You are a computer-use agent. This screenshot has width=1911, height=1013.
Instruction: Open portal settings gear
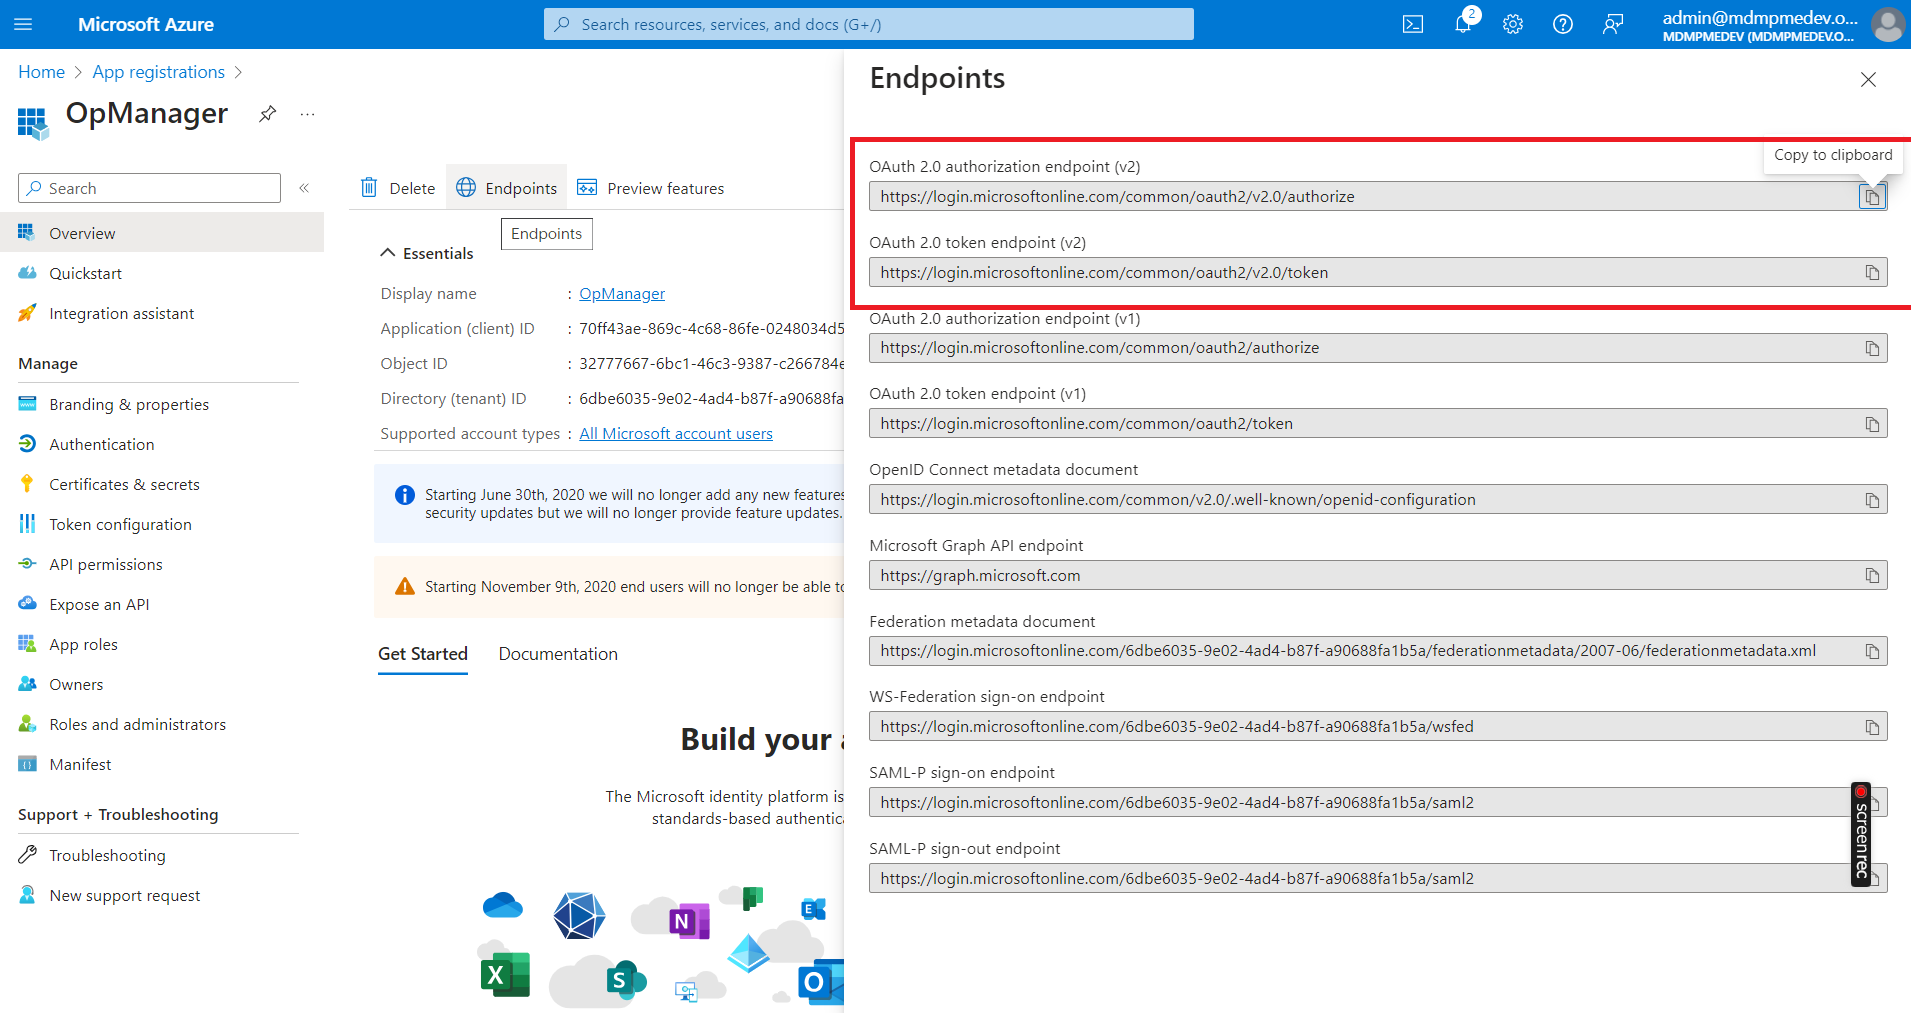tap(1513, 24)
